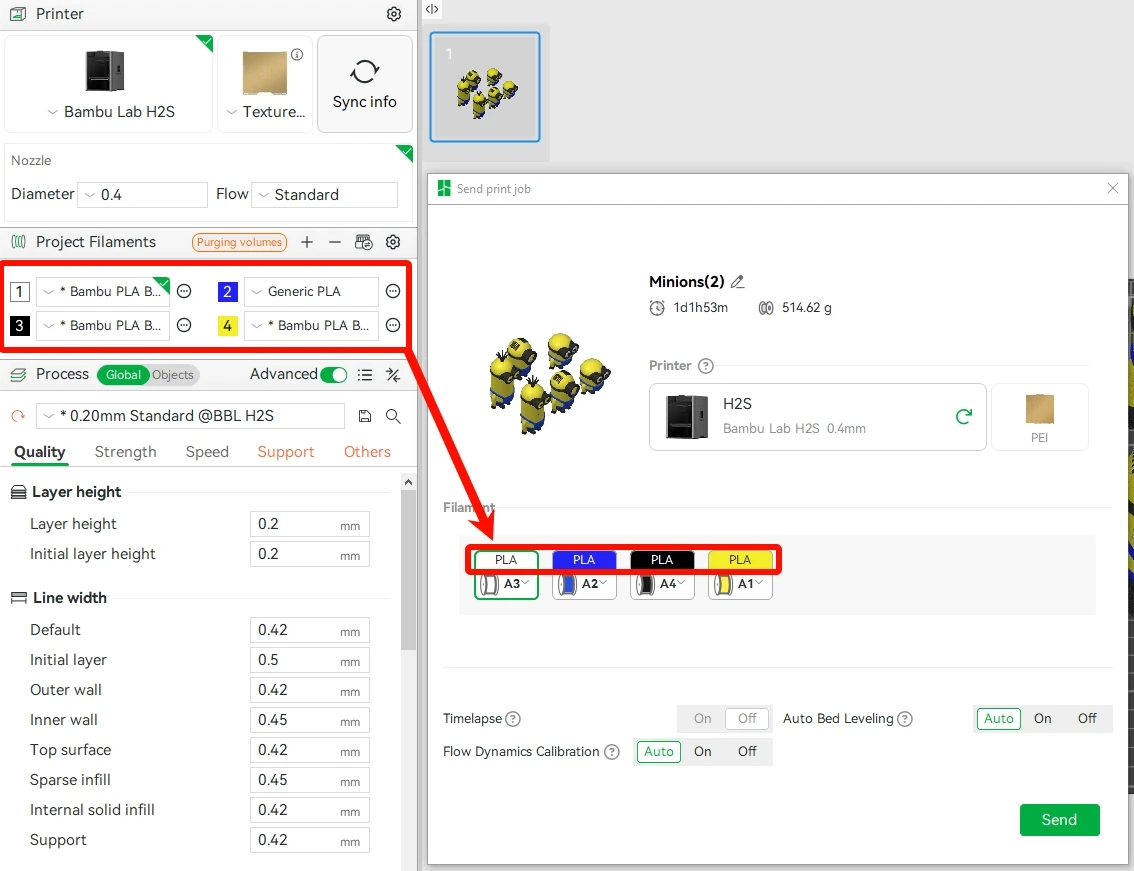
Task: Click the PEI plate thumbnail
Action: pos(1039,417)
